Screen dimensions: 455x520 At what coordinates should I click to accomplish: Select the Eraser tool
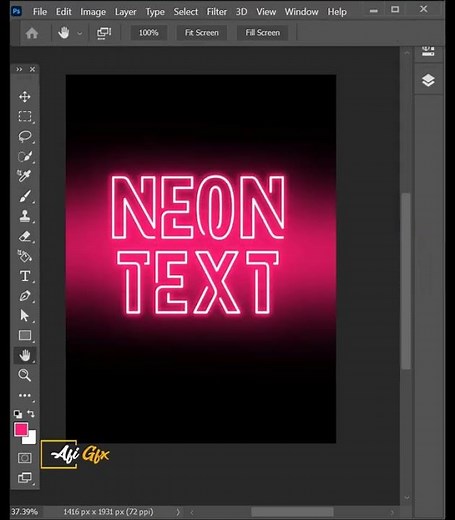point(25,236)
